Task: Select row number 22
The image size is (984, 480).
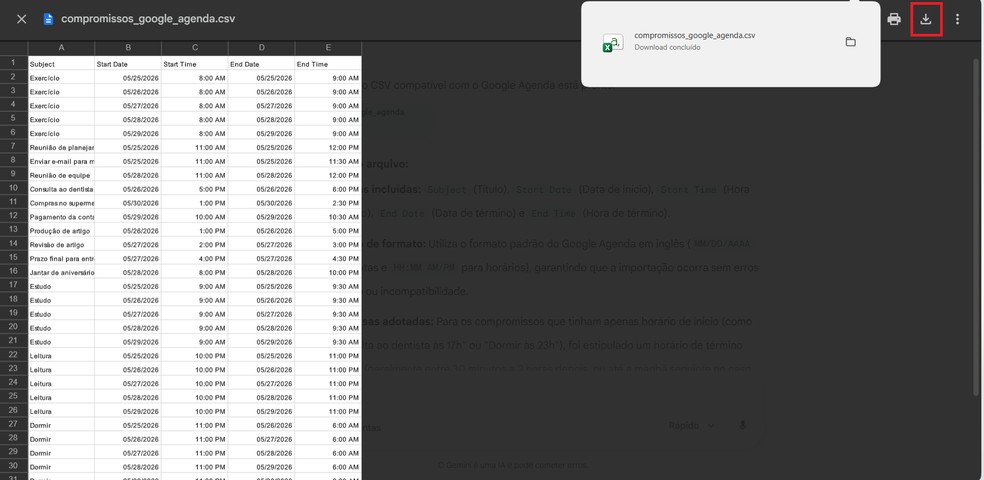Action: (14, 355)
